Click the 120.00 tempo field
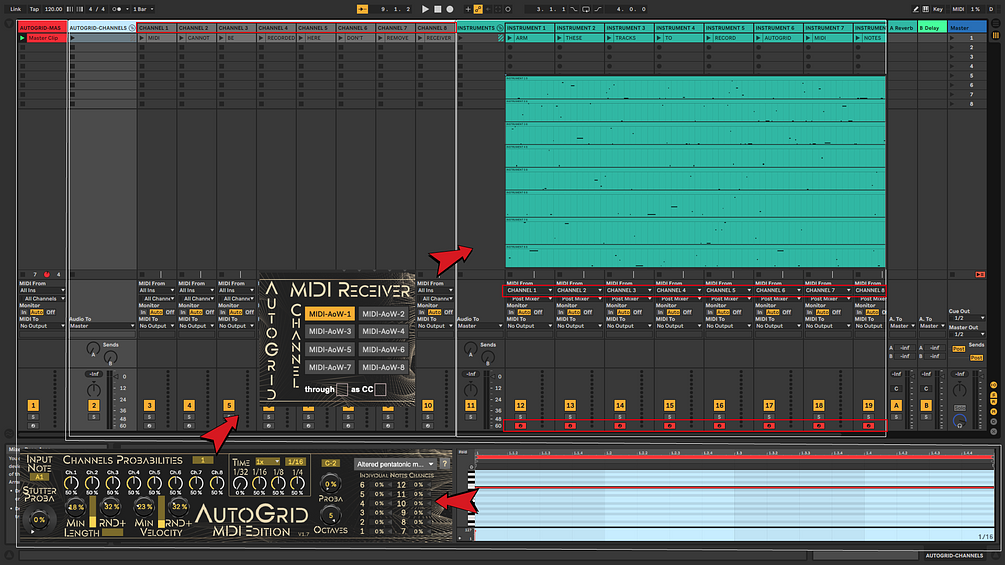This screenshot has height=565, width=1005. click(54, 9)
